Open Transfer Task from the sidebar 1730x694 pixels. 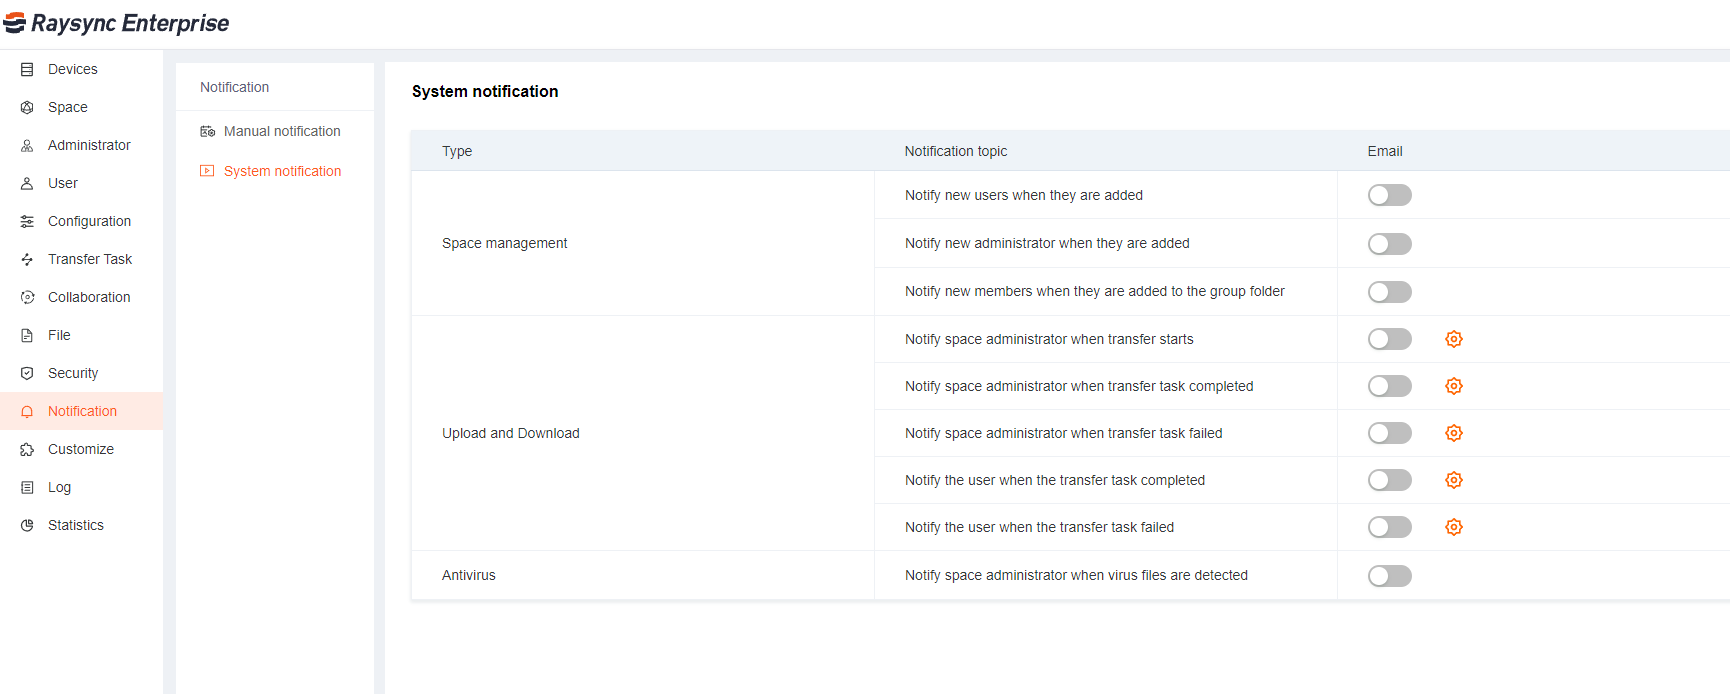click(89, 259)
